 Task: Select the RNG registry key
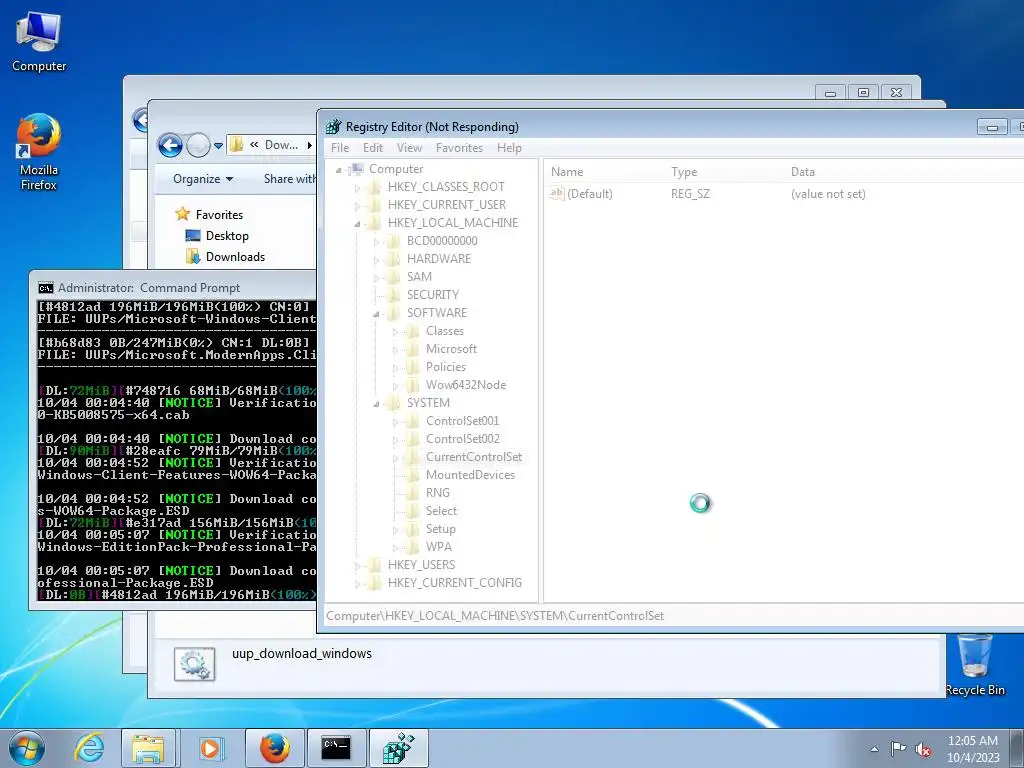tap(438, 493)
